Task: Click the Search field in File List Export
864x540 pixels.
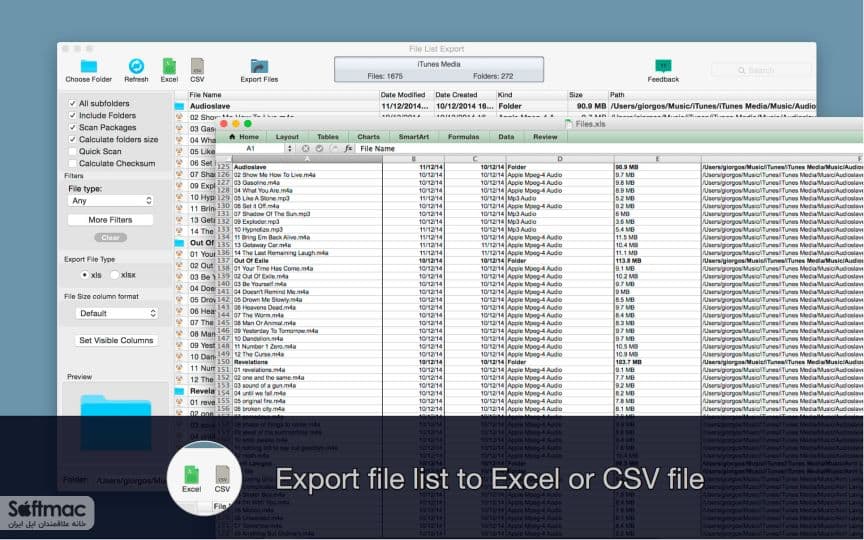Action: click(761, 71)
